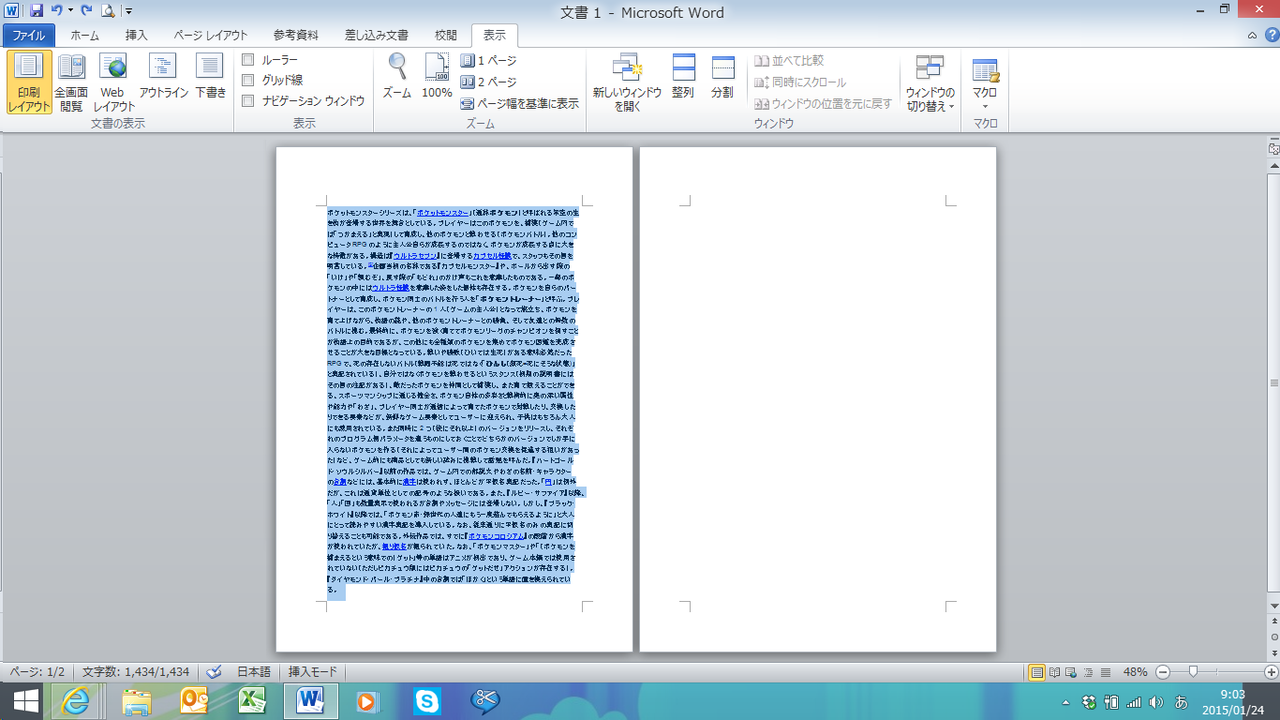Switch to Draft view (下書き)

210,76
